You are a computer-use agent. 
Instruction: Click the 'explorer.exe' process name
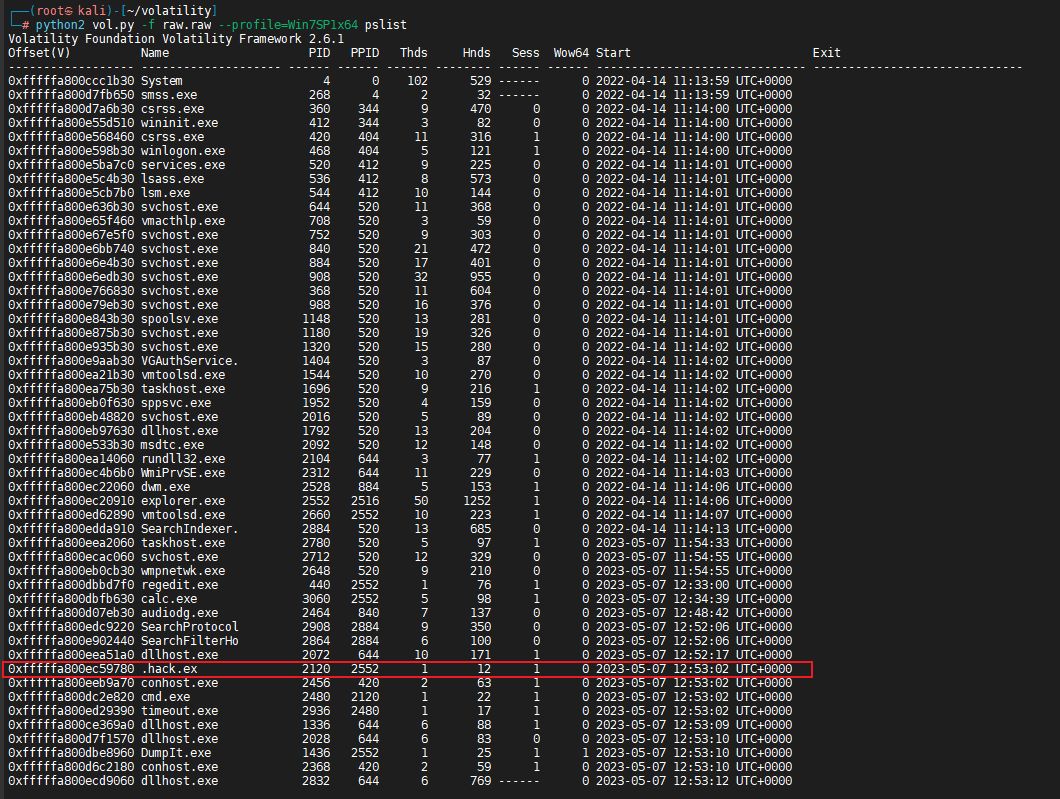pos(183,501)
